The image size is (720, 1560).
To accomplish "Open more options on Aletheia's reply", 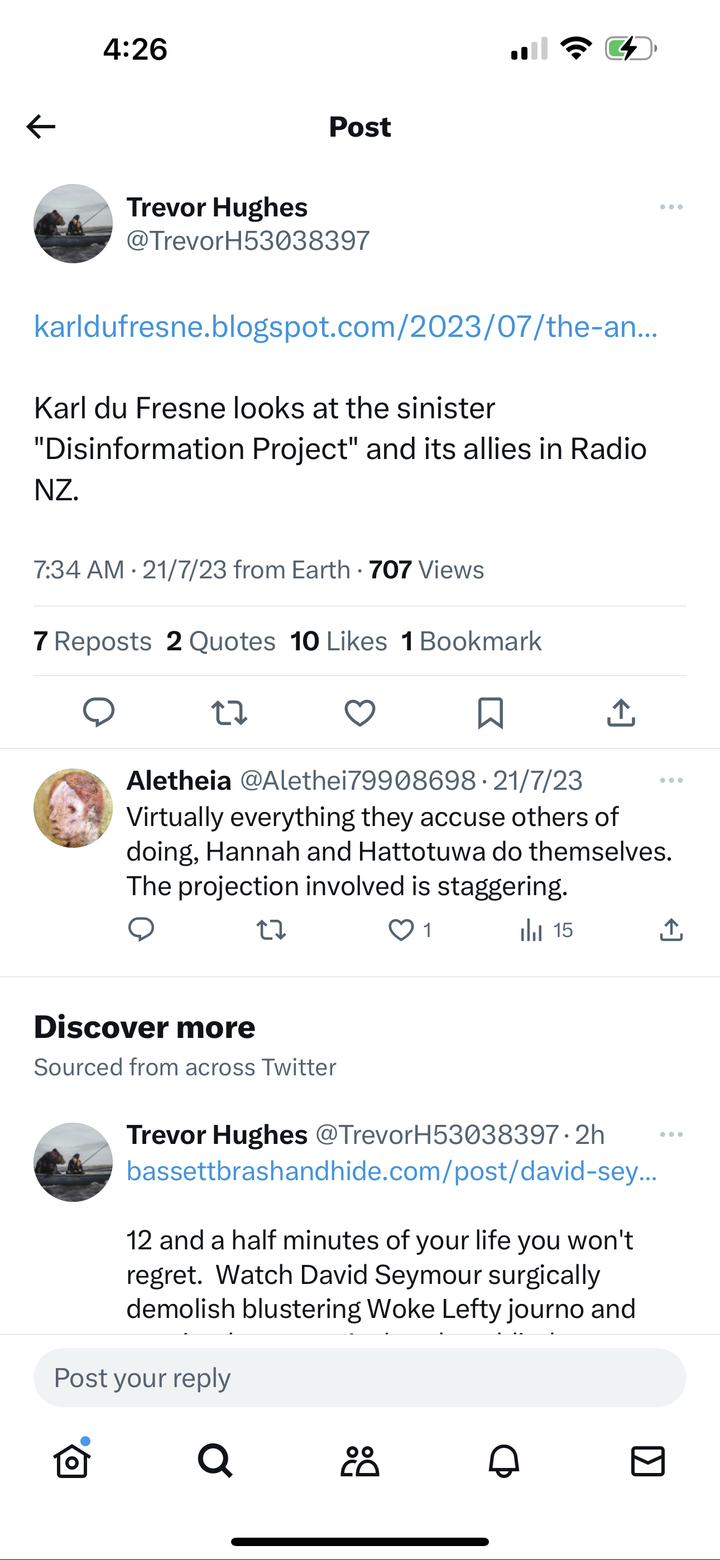I will click(671, 780).
